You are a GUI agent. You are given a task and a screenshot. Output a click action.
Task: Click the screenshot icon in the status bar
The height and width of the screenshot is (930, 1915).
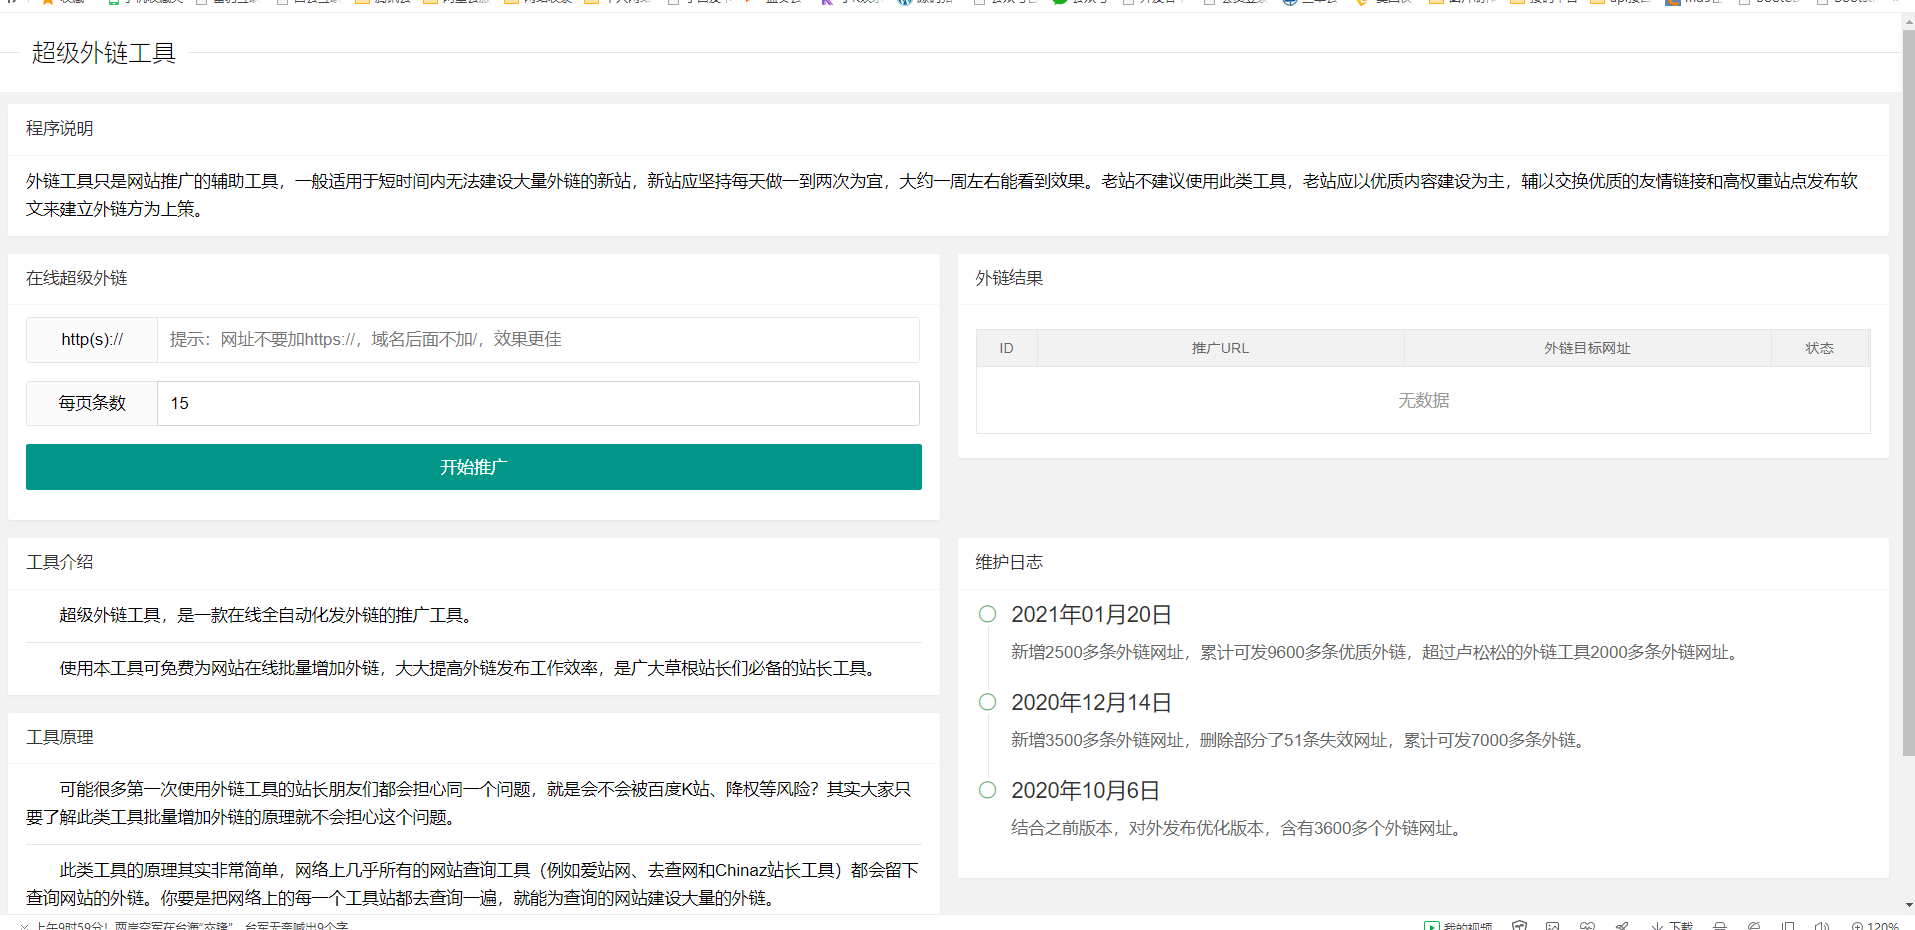pyautogui.click(x=1553, y=923)
